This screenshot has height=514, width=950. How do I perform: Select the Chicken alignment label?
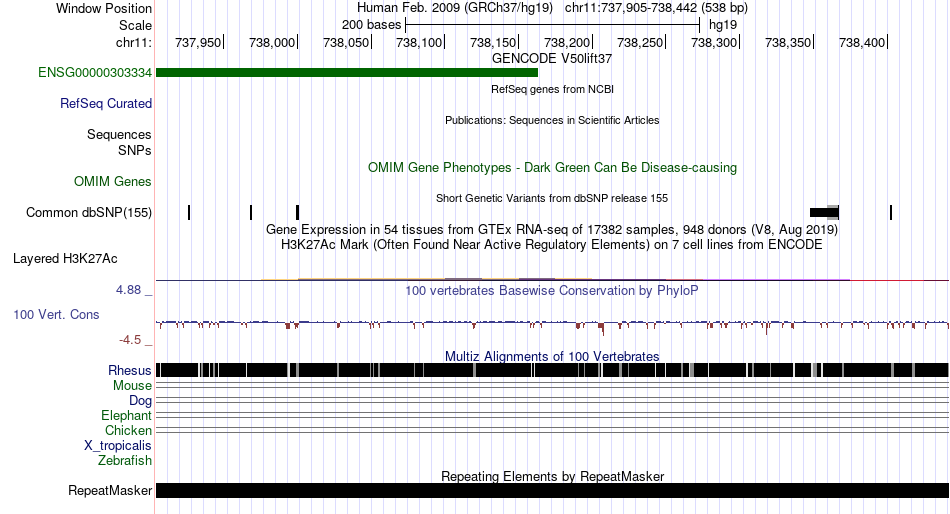pyautogui.click(x=128, y=430)
